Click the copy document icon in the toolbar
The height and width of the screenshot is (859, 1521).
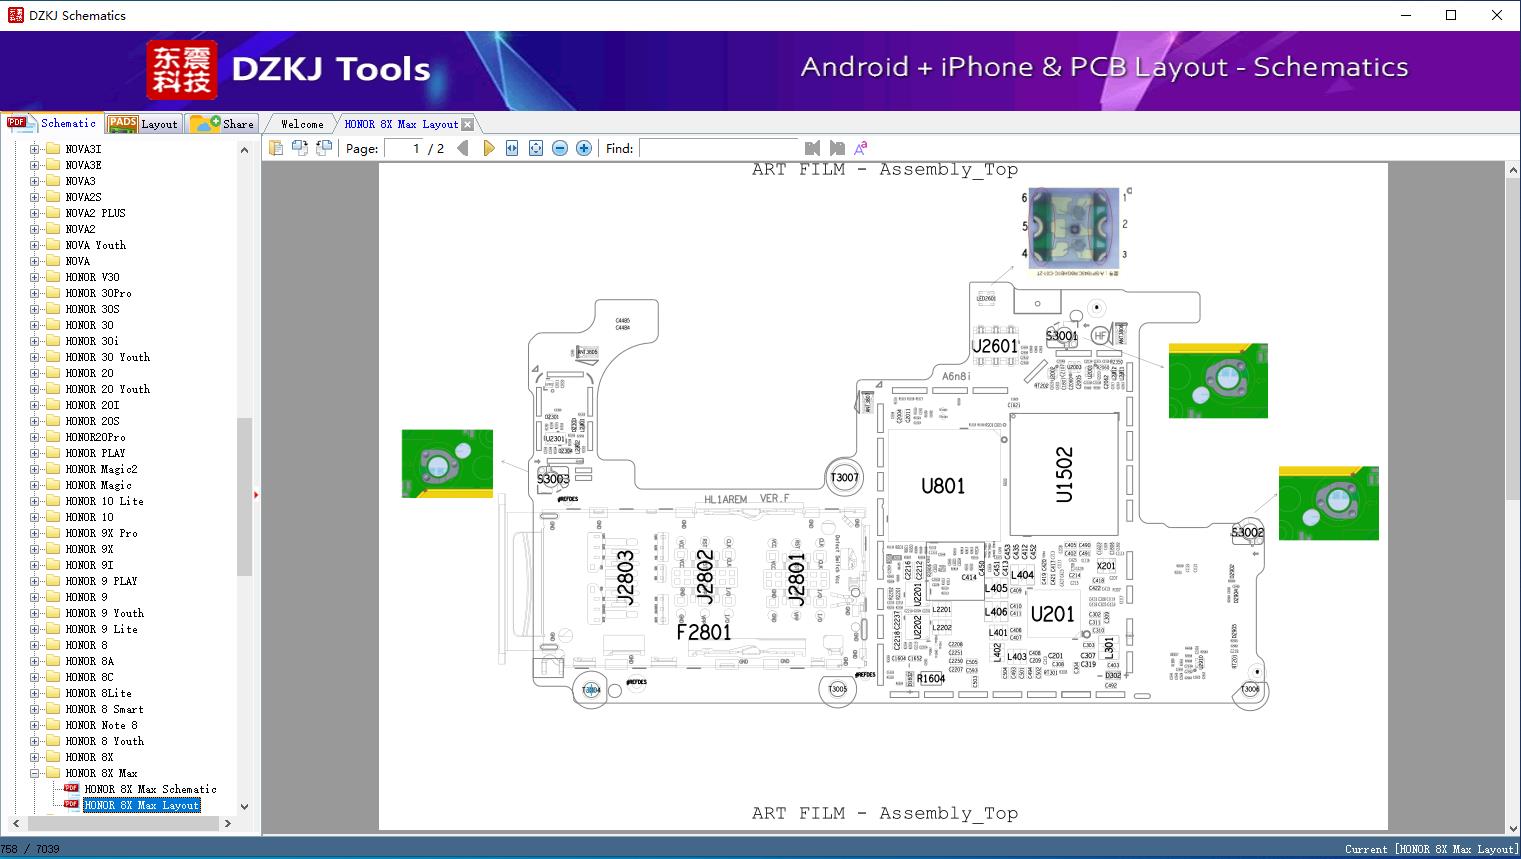[275, 148]
